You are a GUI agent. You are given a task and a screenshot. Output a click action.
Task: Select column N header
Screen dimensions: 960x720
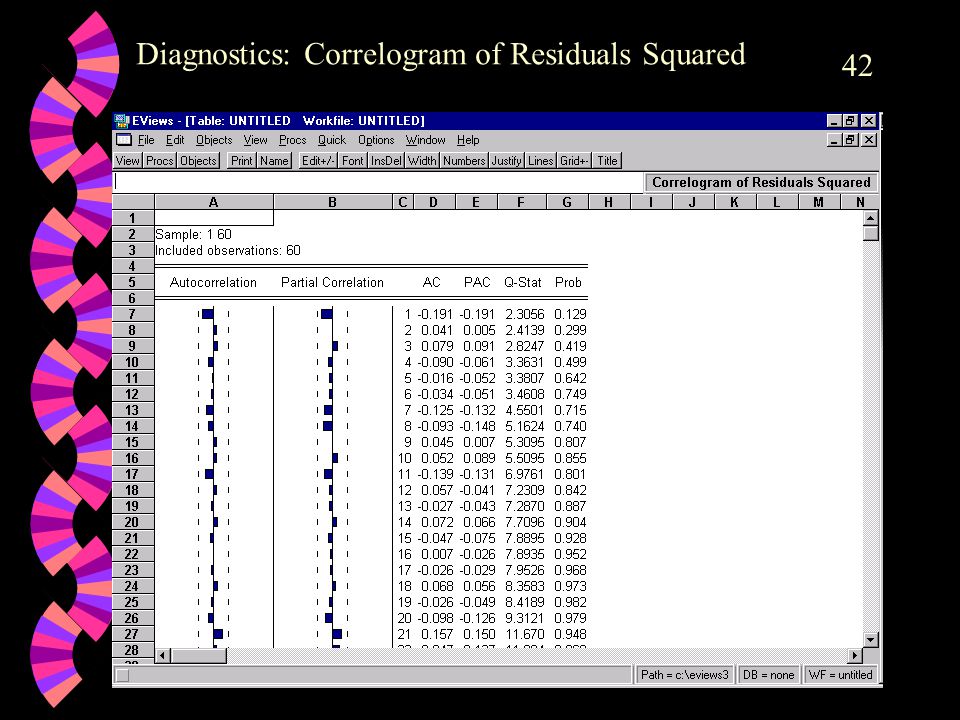tap(860, 202)
